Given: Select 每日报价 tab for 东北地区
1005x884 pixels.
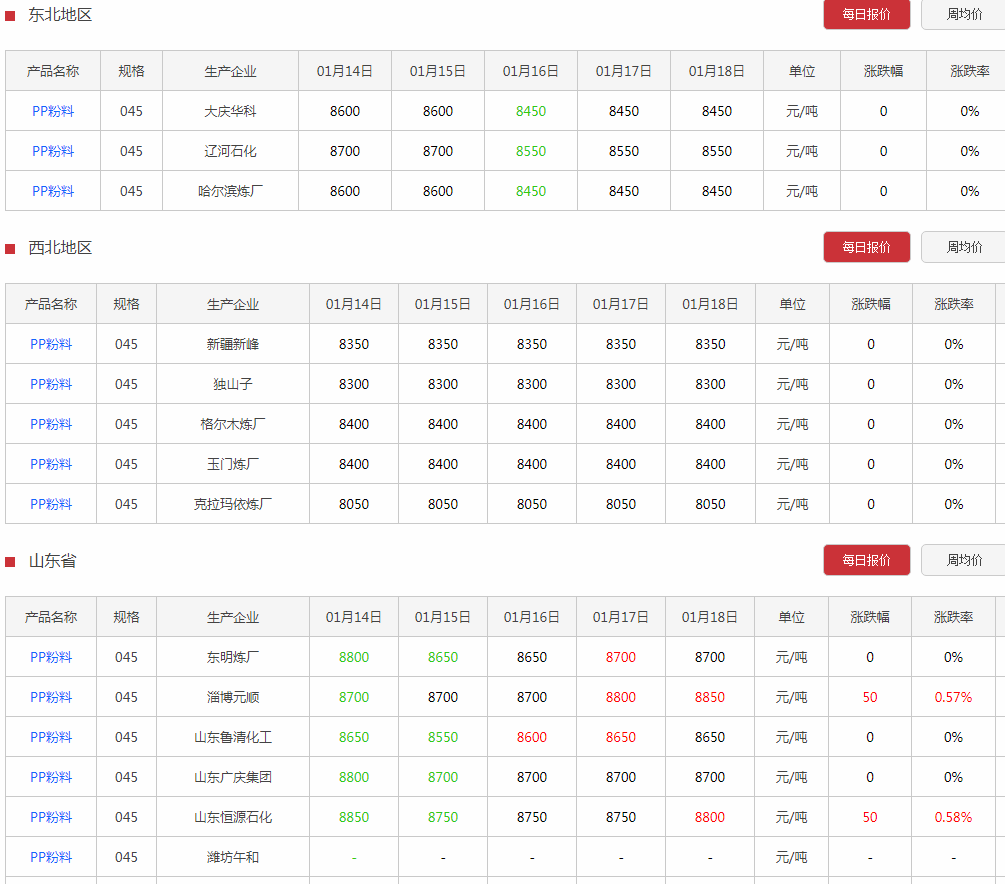Looking at the screenshot, I should tap(867, 14).
